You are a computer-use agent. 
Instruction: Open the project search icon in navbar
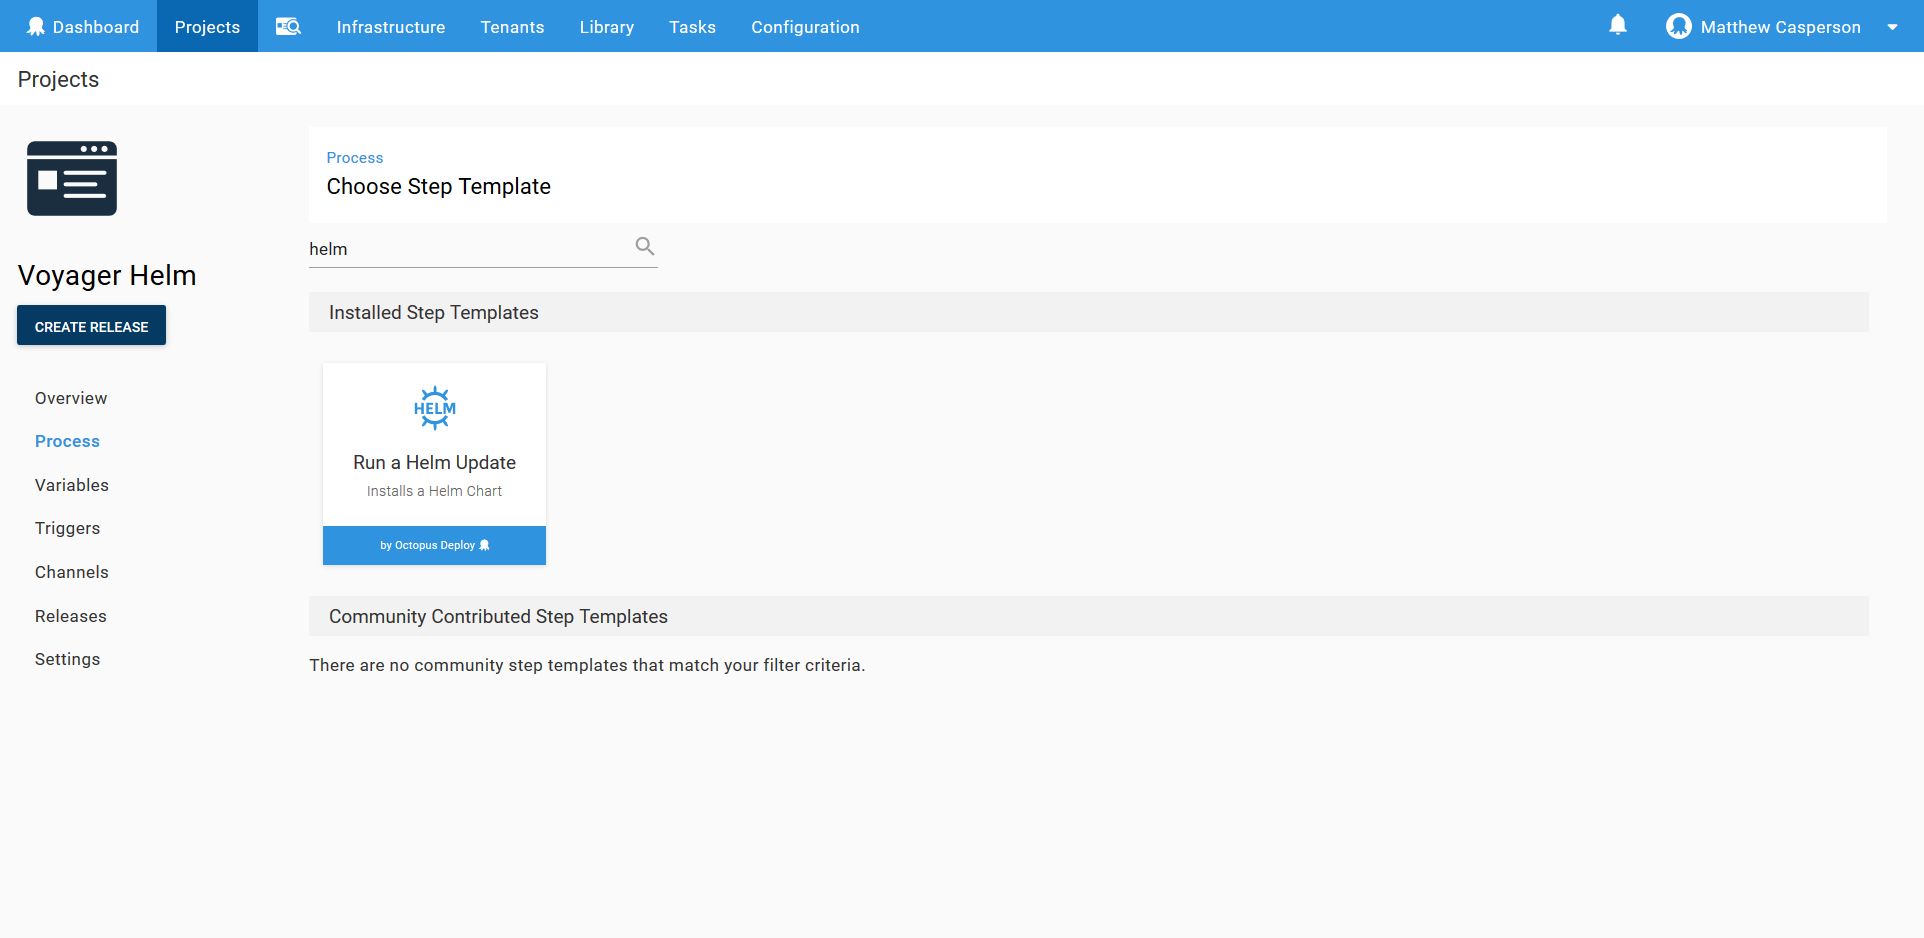pyautogui.click(x=288, y=27)
